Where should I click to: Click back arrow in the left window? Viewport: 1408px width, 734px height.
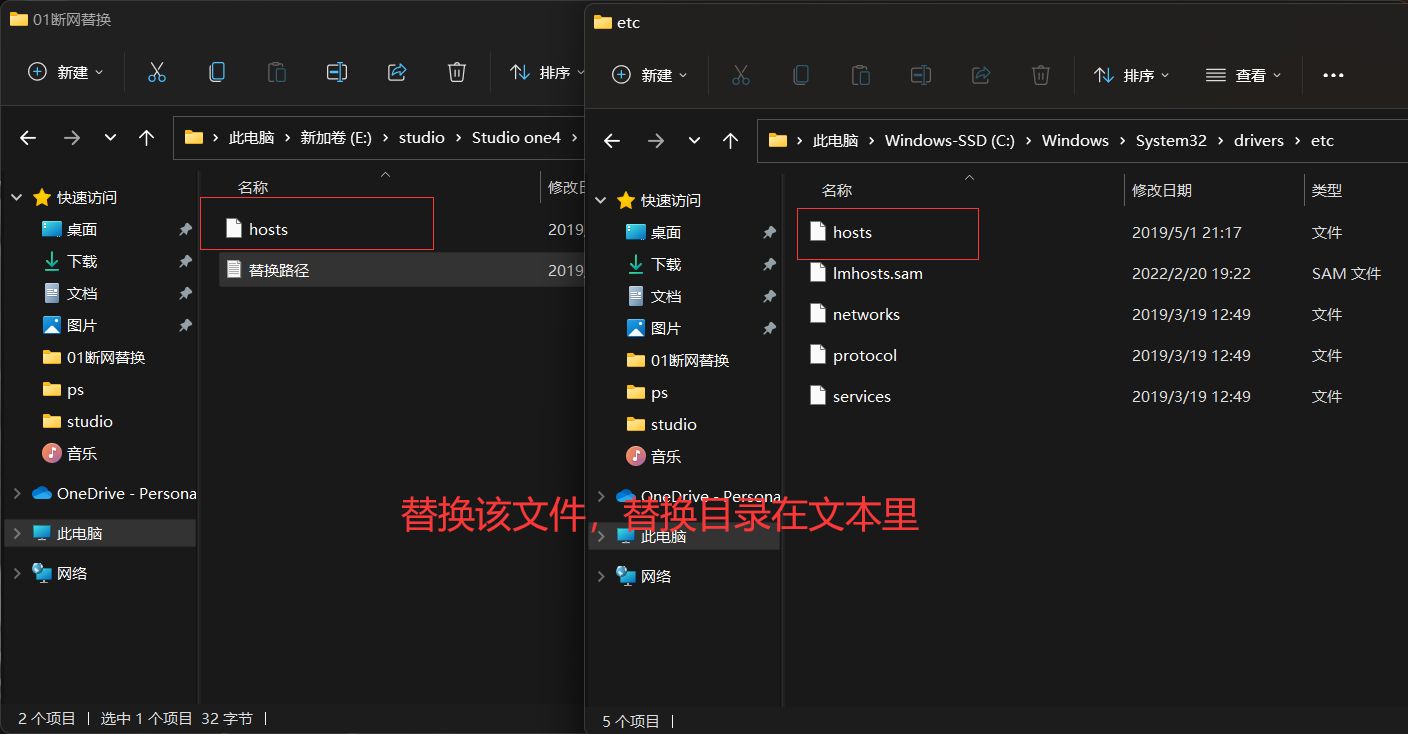coord(28,138)
